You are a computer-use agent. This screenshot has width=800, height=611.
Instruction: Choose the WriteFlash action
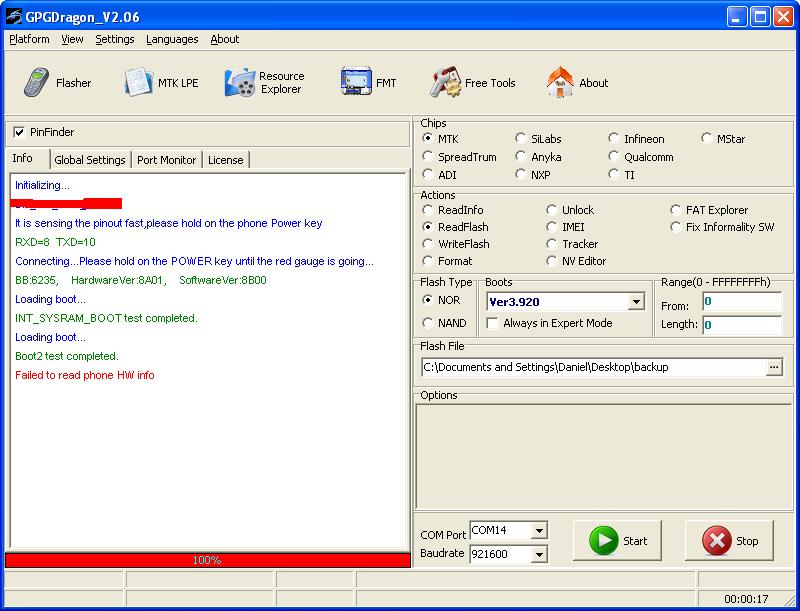click(x=428, y=244)
